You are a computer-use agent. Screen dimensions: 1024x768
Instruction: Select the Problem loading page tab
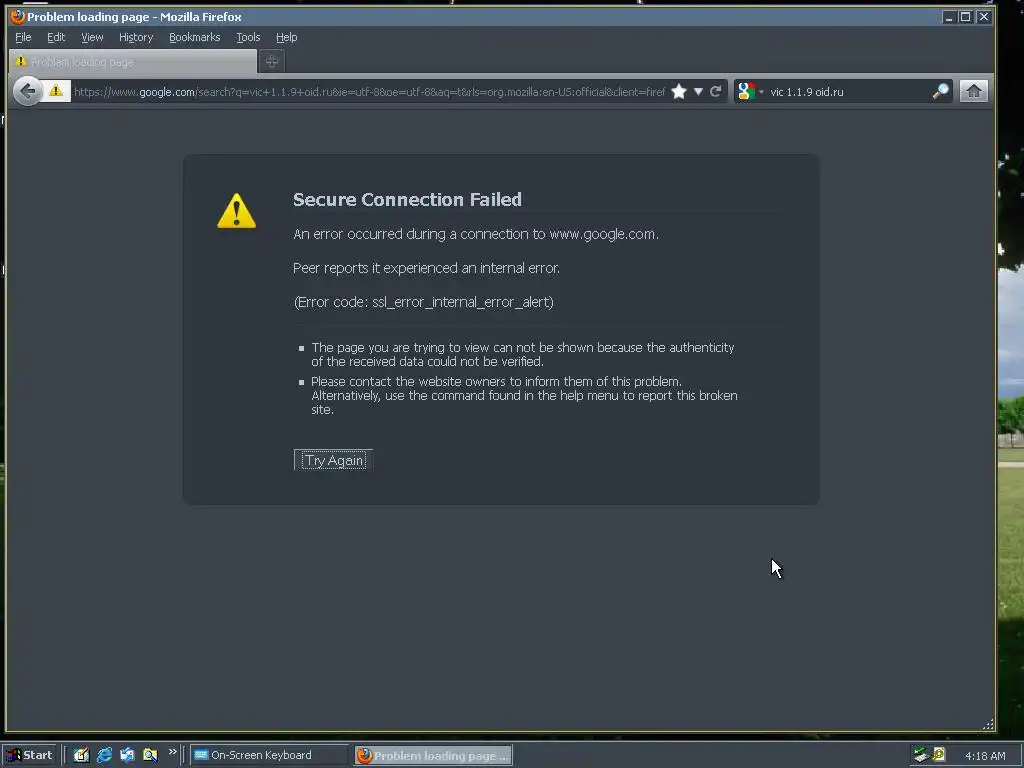(x=133, y=62)
